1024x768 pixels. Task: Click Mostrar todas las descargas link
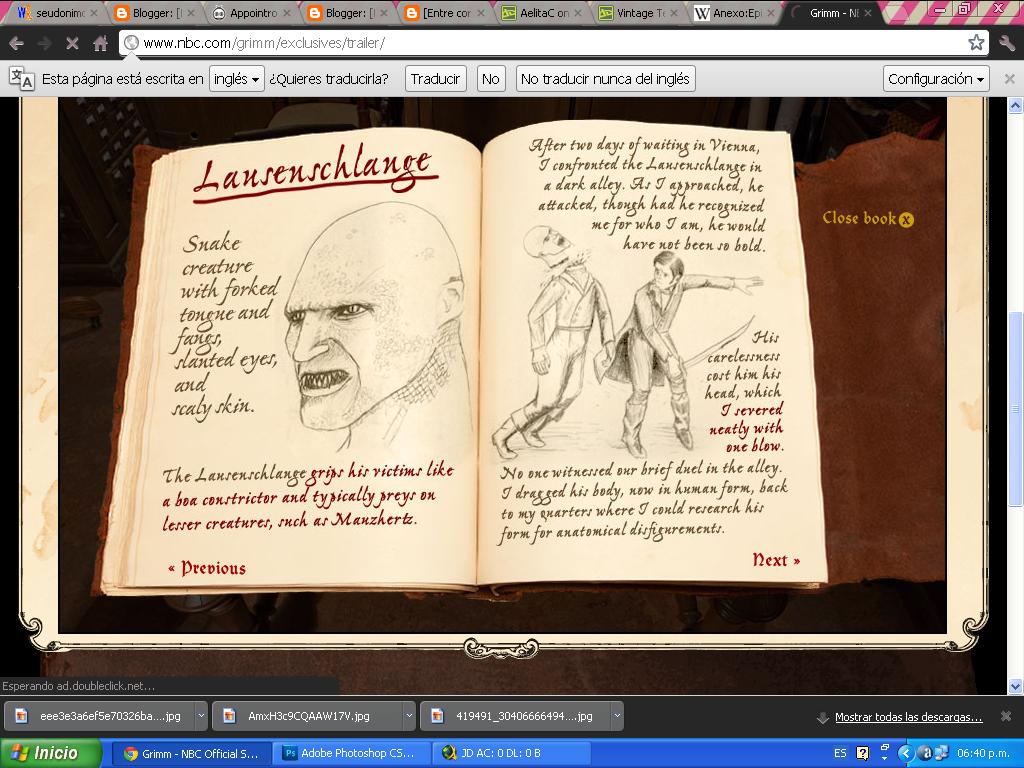tap(908, 717)
